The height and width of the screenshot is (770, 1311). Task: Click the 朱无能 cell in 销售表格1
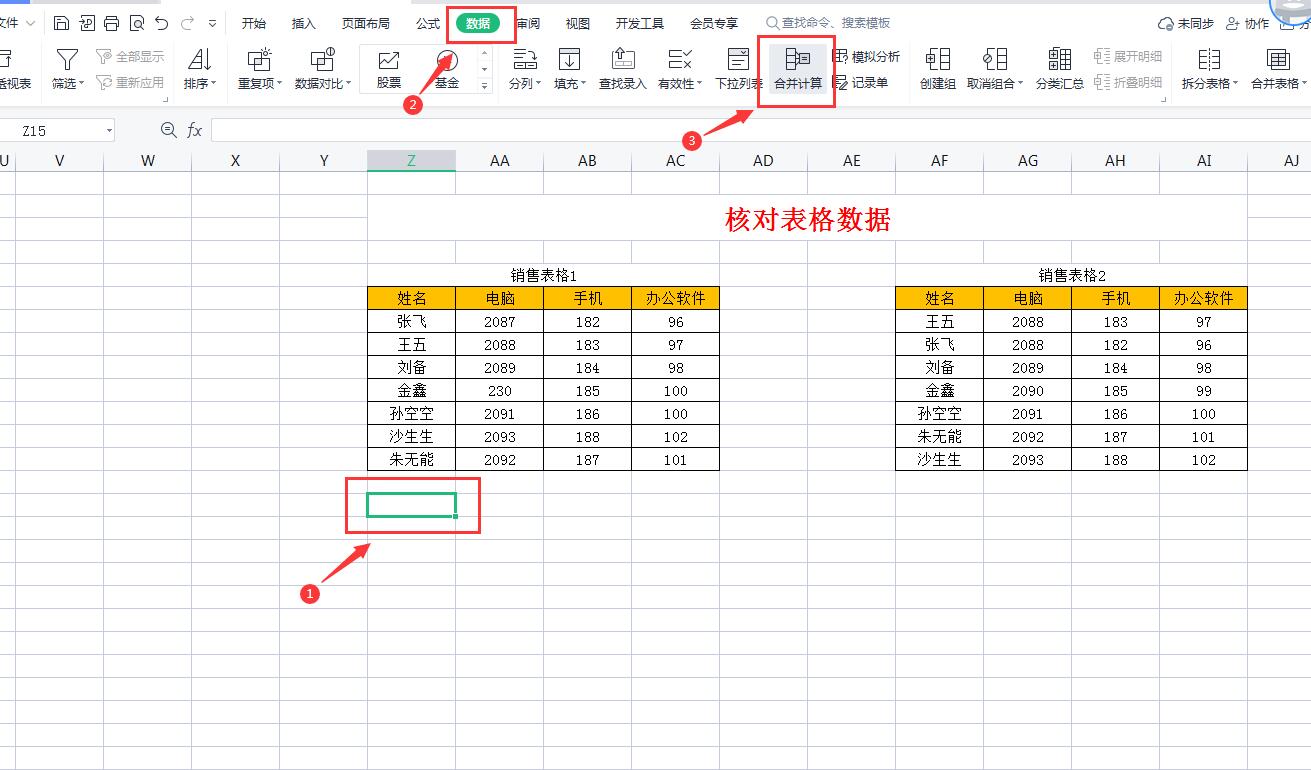(412, 459)
